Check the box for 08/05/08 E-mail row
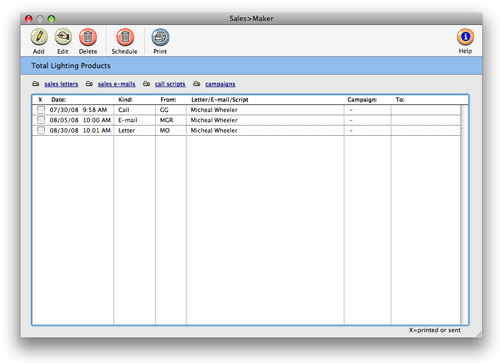 pyautogui.click(x=41, y=120)
